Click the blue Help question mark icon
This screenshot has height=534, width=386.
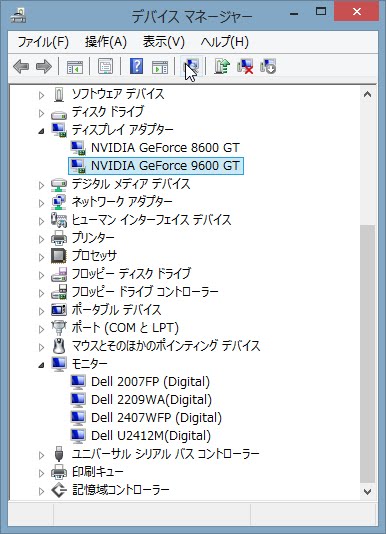pos(136,66)
